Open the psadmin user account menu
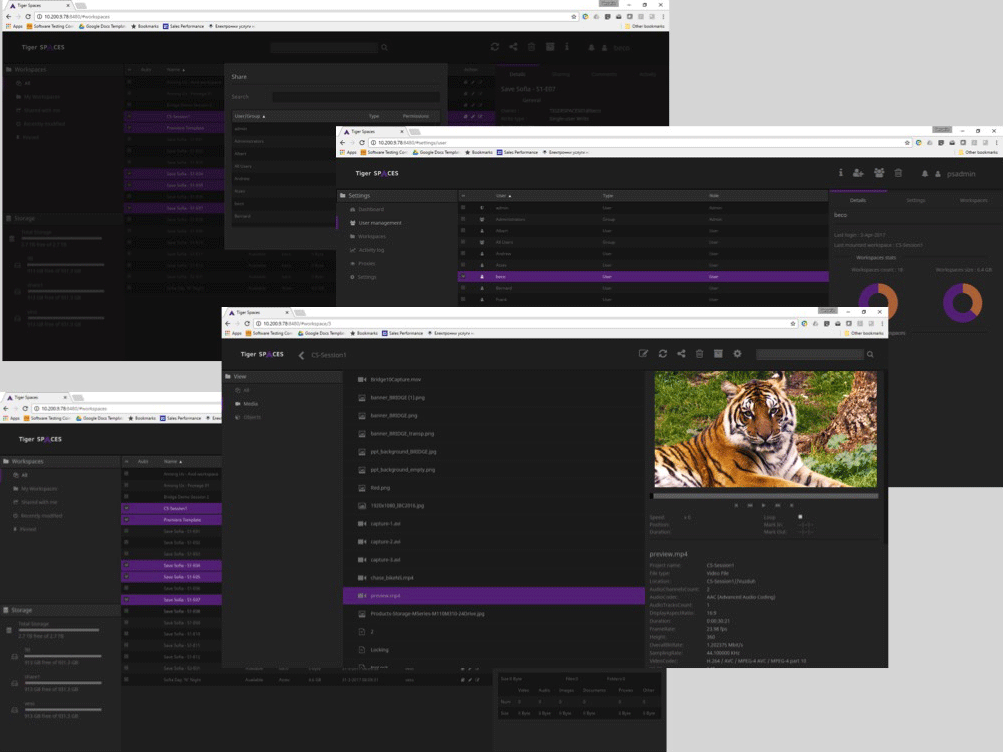The image size is (1003, 752). click(956, 174)
